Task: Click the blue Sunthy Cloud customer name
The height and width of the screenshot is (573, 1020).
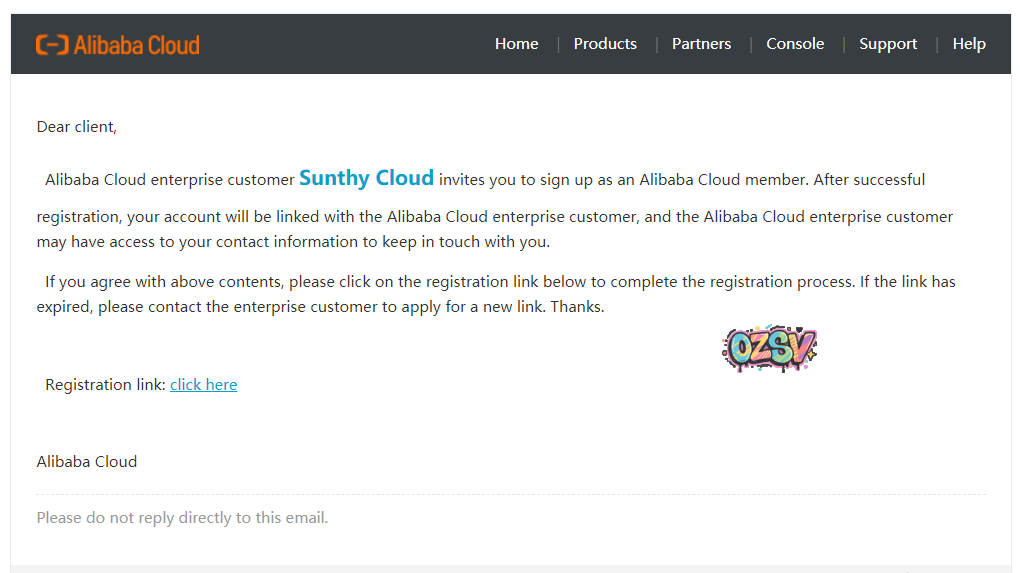Action: [366, 179]
